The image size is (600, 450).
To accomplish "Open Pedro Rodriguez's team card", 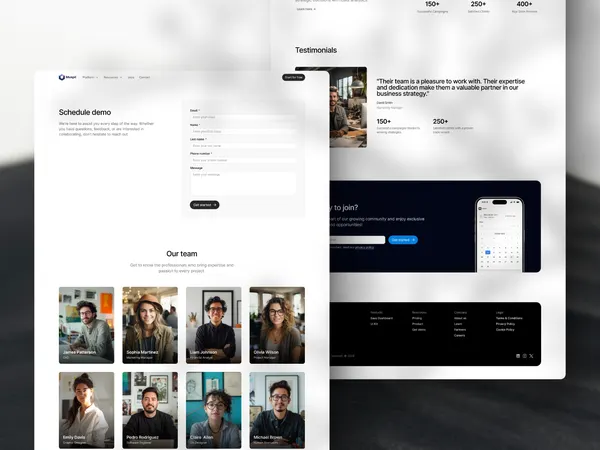I will (x=150, y=410).
